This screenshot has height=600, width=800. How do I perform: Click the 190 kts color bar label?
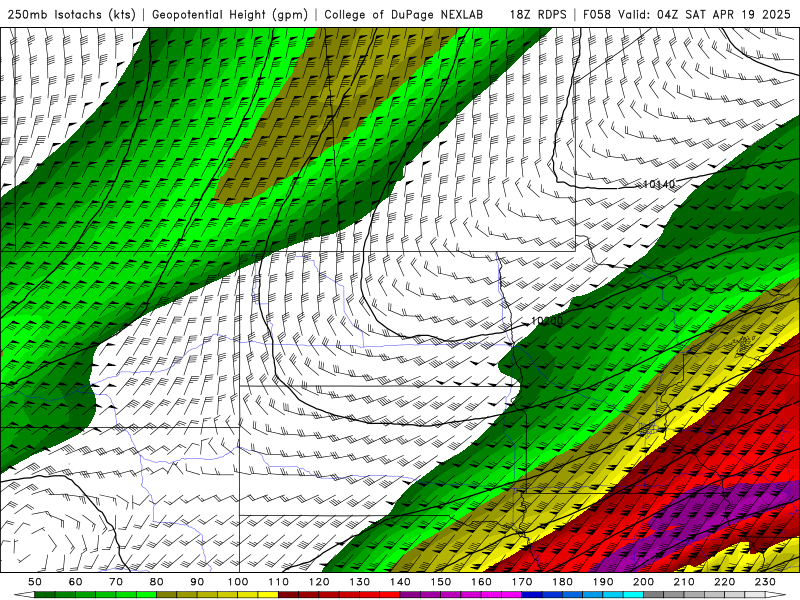point(603,582)
